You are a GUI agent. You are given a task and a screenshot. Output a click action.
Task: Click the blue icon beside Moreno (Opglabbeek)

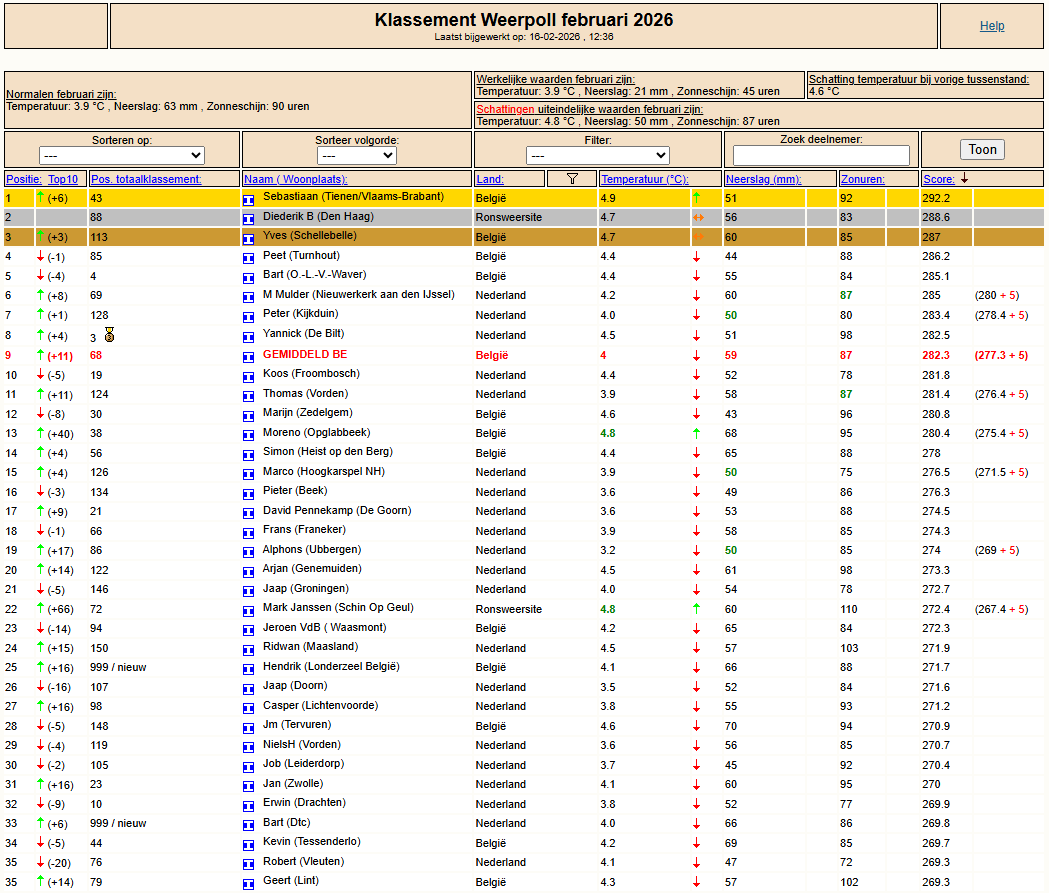pos(249,434)
